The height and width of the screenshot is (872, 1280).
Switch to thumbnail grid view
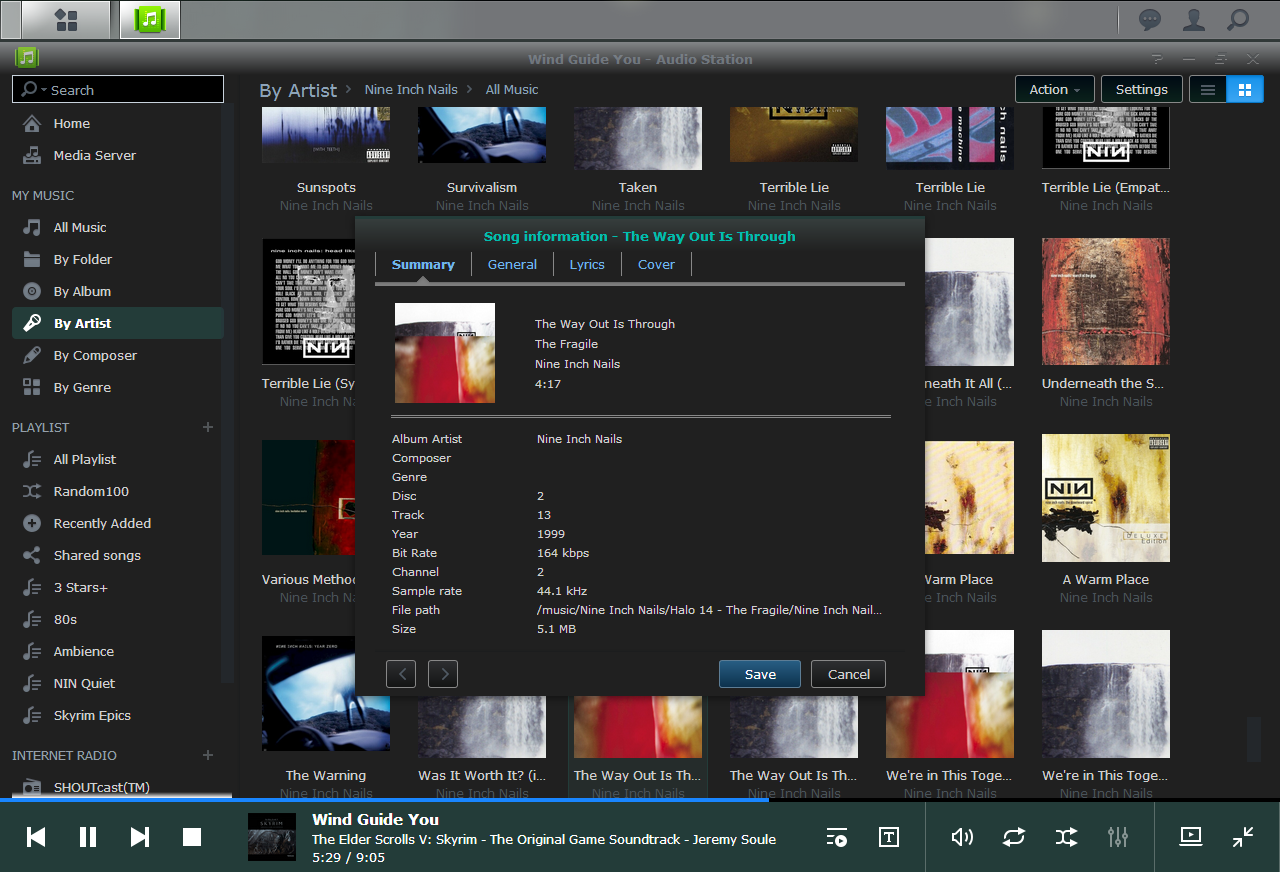point(1245,89)
